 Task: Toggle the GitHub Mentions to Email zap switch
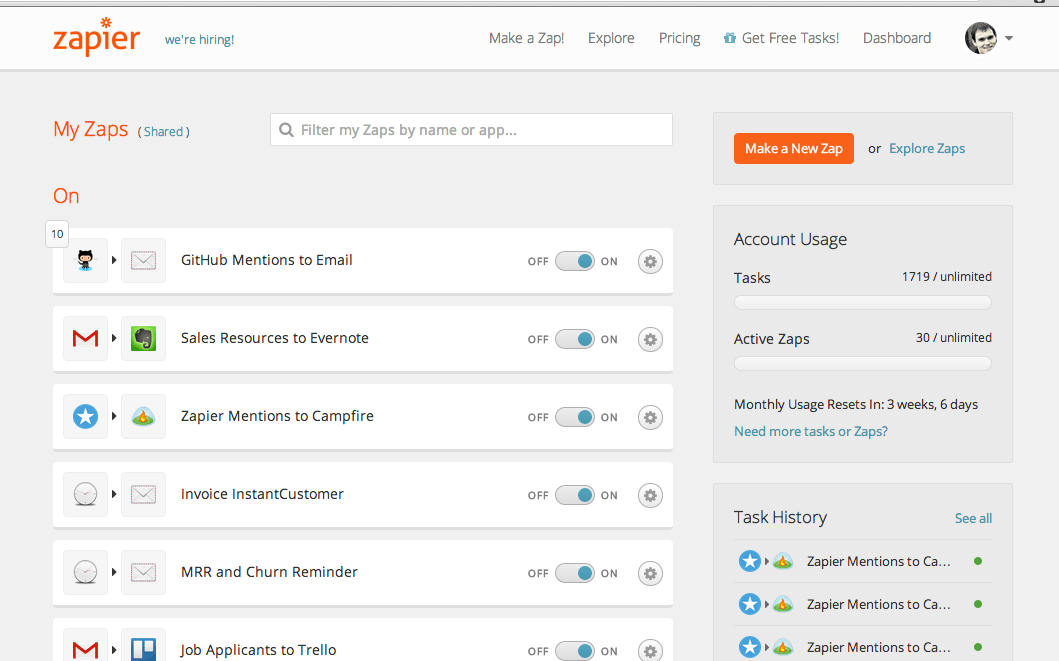pyautogui.click(x=575, y=261)
